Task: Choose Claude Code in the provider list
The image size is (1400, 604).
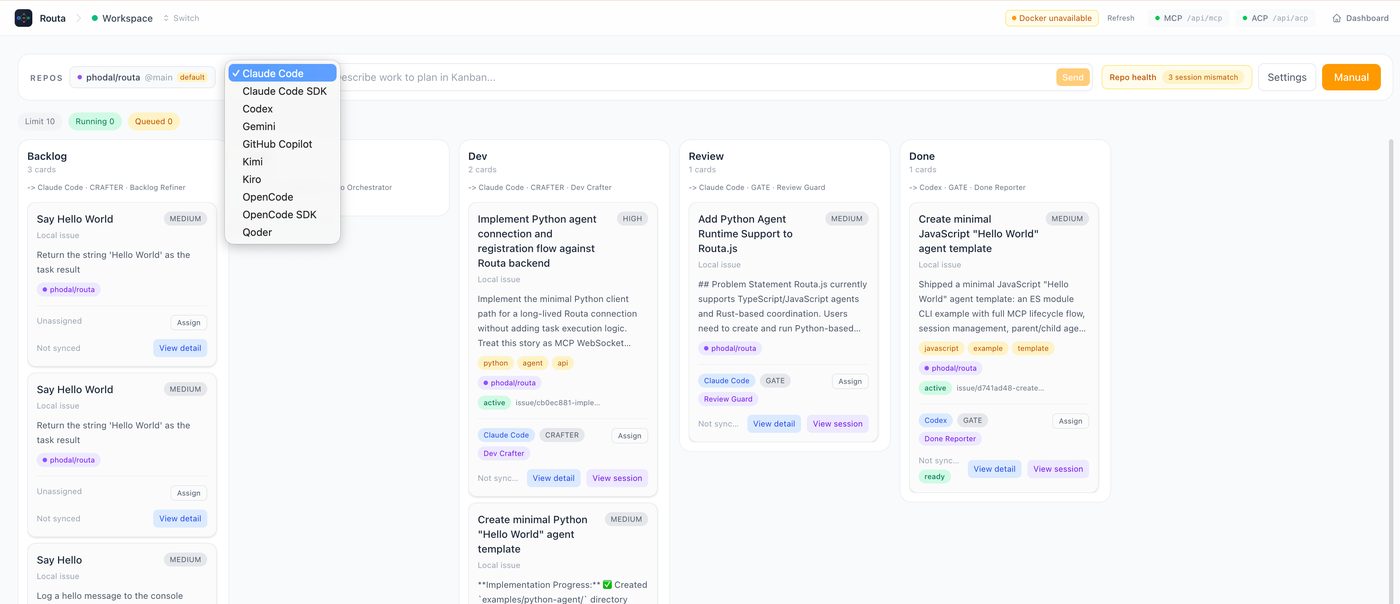Action: [283, 73]
